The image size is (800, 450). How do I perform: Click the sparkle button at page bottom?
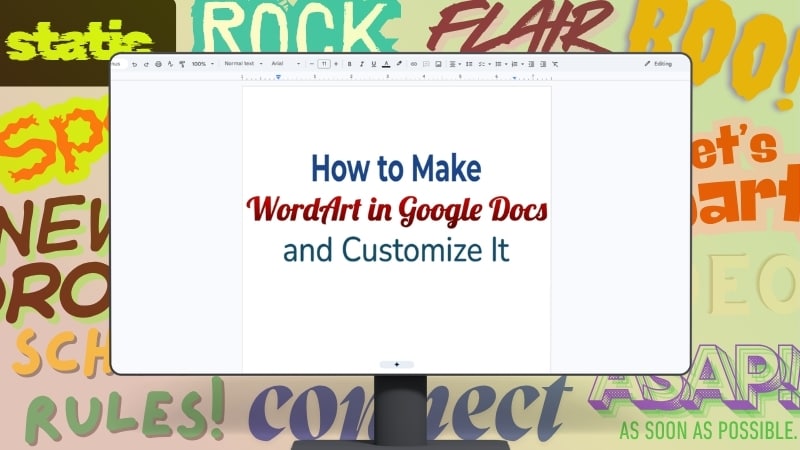pos(397,364)
